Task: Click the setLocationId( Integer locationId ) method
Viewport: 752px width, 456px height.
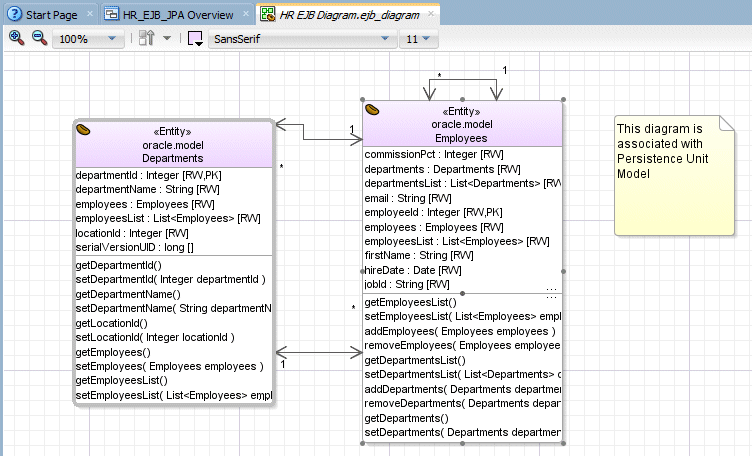Action: click(155, 338)
